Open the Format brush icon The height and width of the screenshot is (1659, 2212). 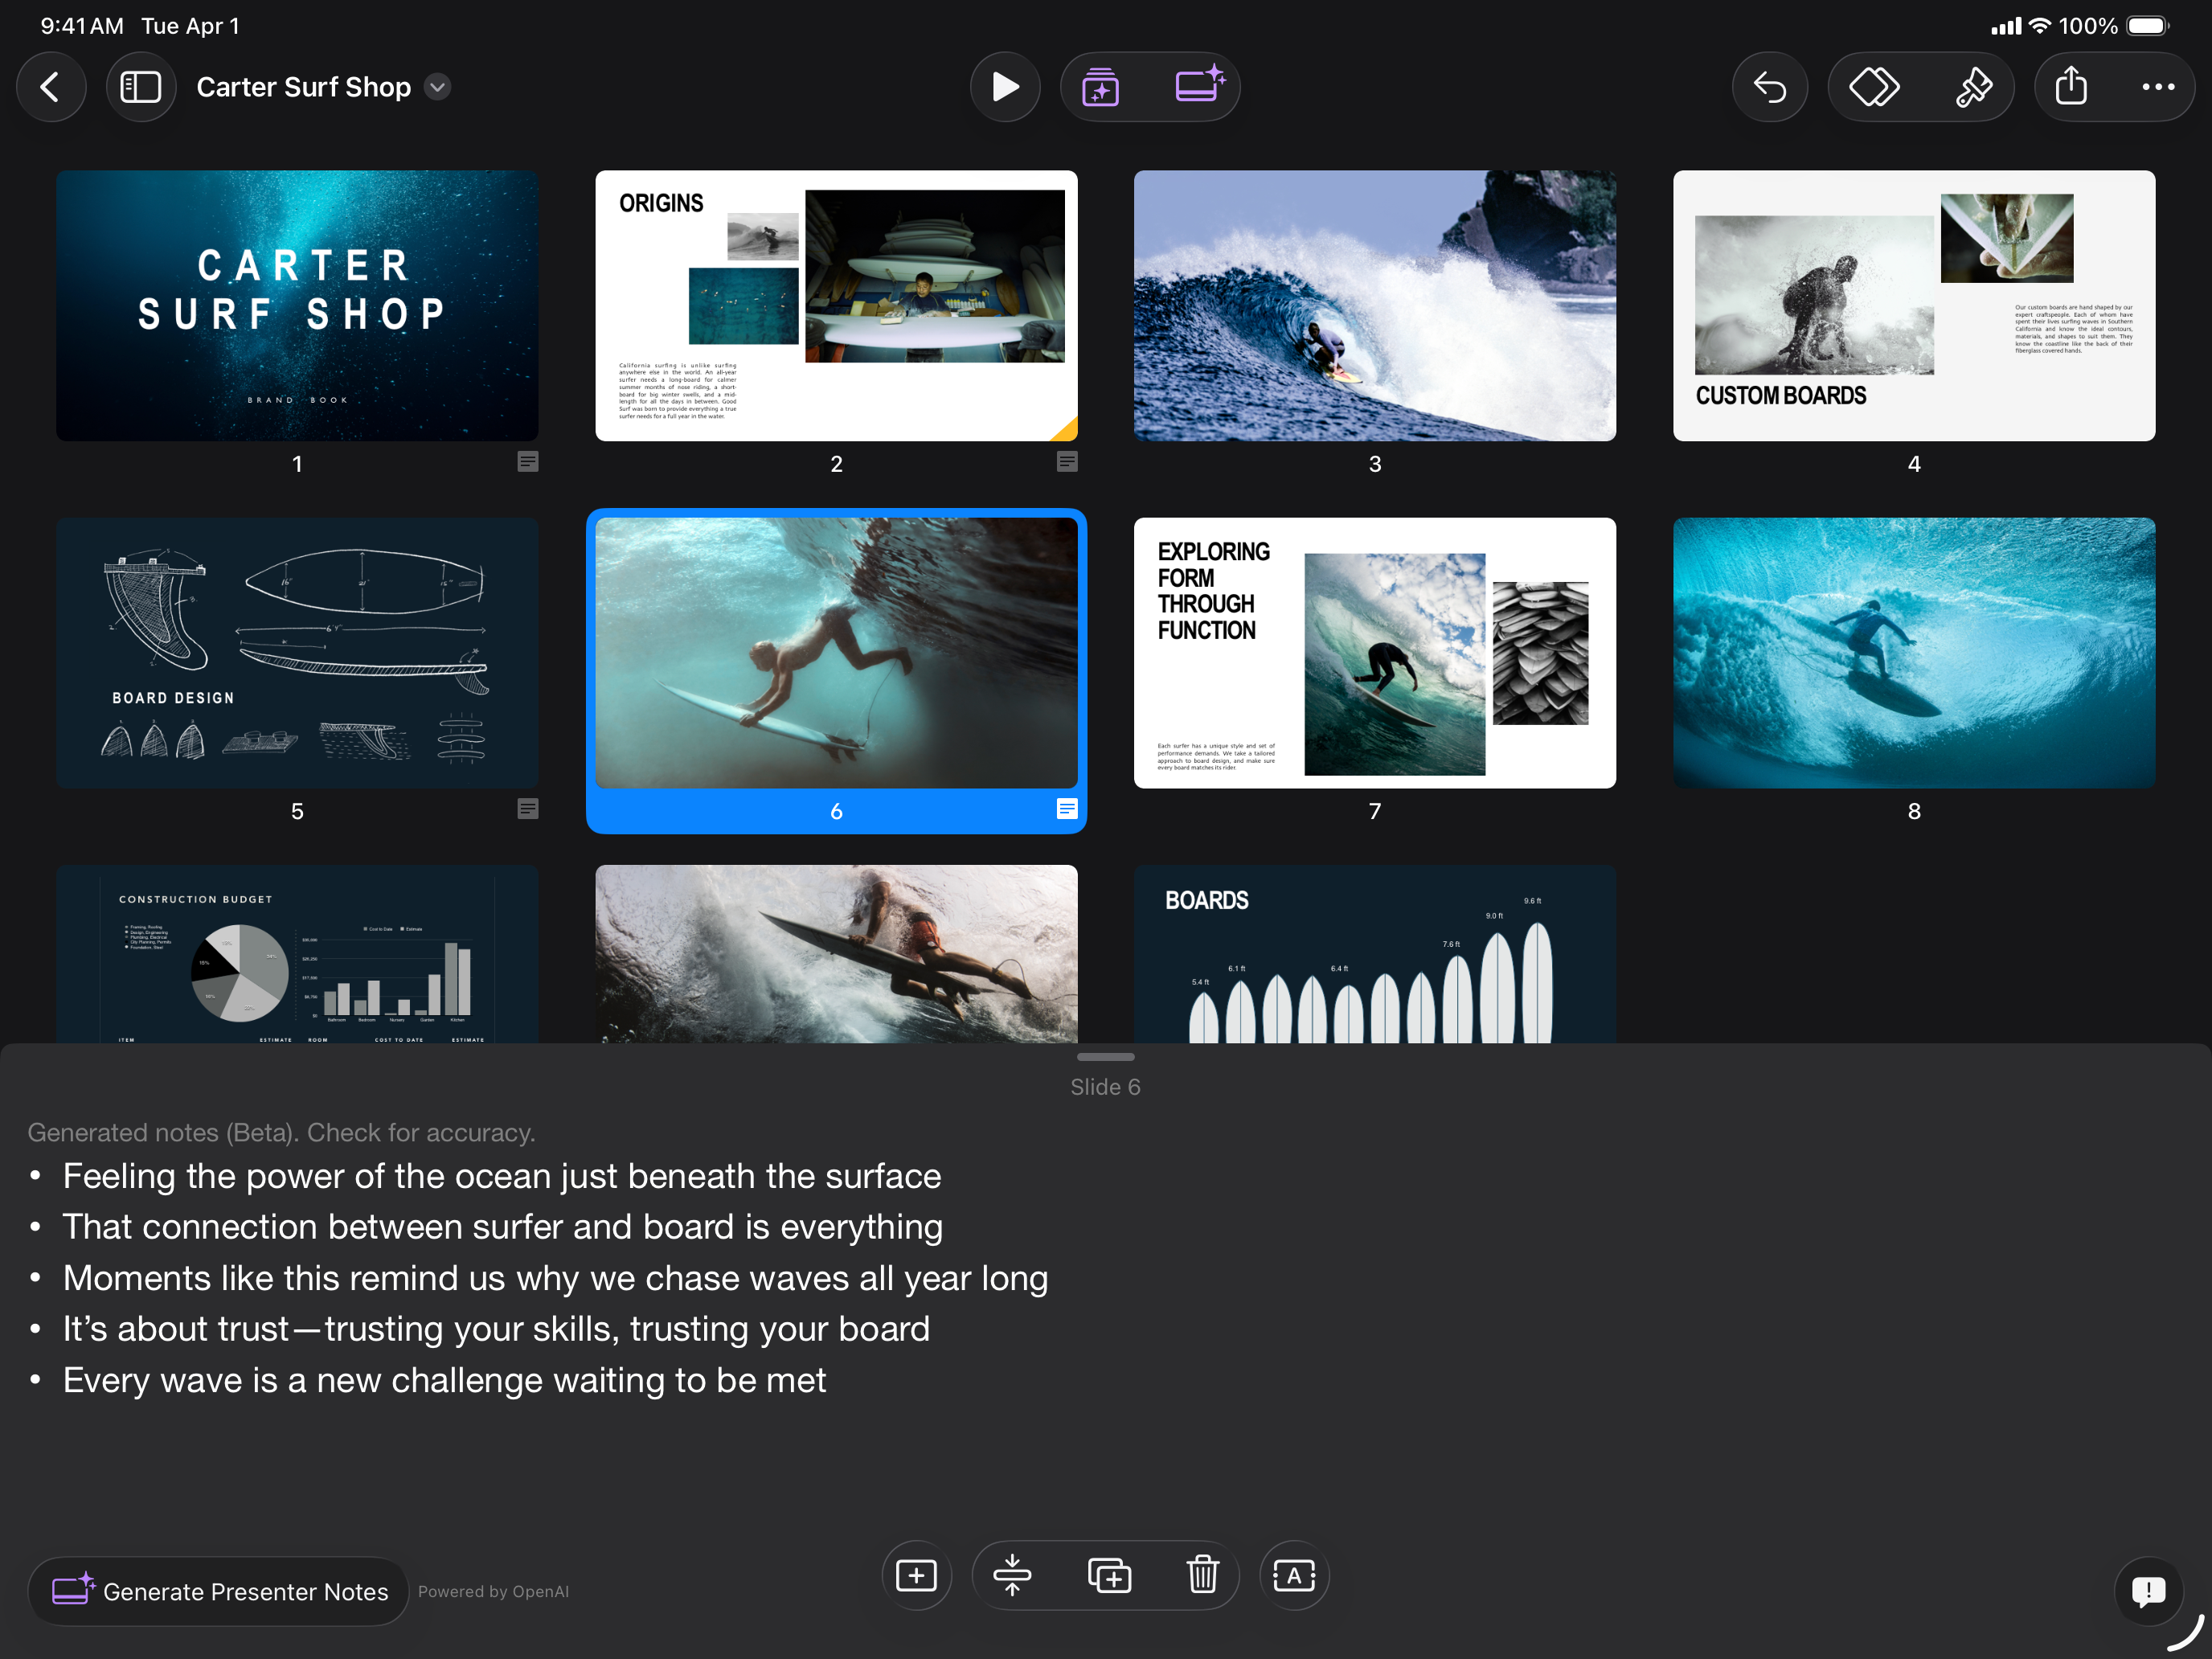click(x=1973, y=87)
